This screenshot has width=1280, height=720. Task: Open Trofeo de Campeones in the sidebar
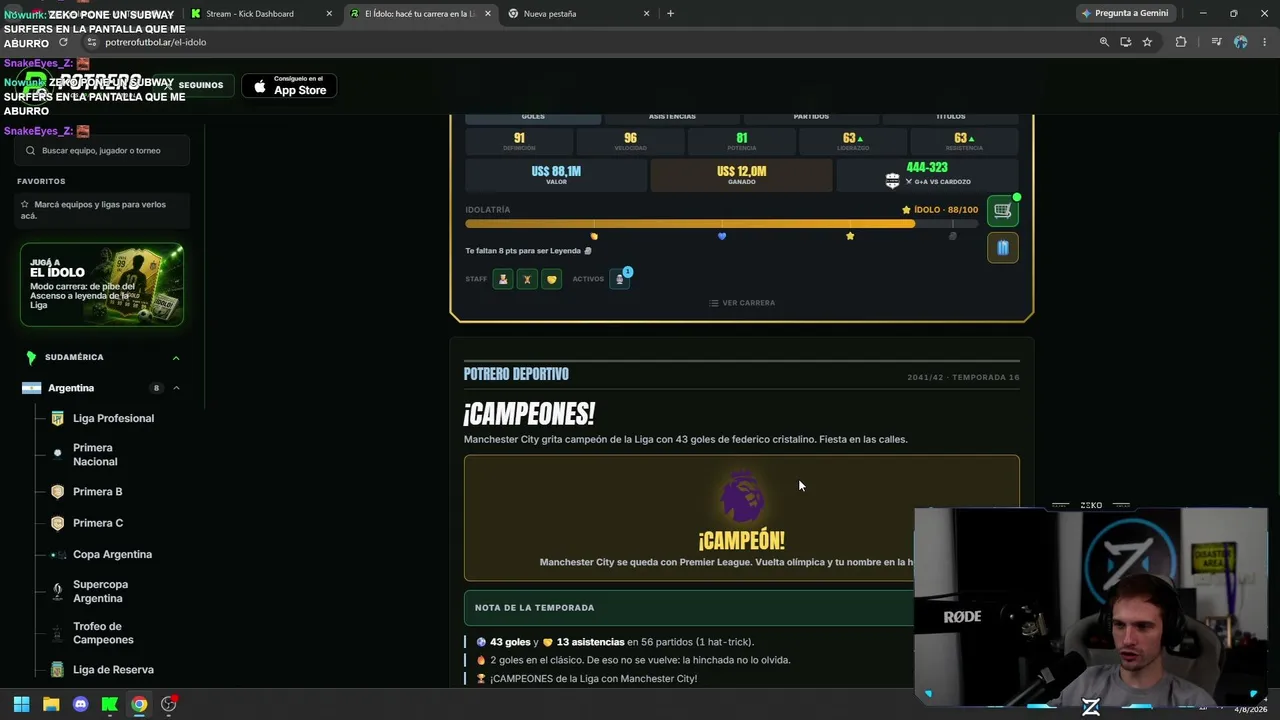(103, 633)
